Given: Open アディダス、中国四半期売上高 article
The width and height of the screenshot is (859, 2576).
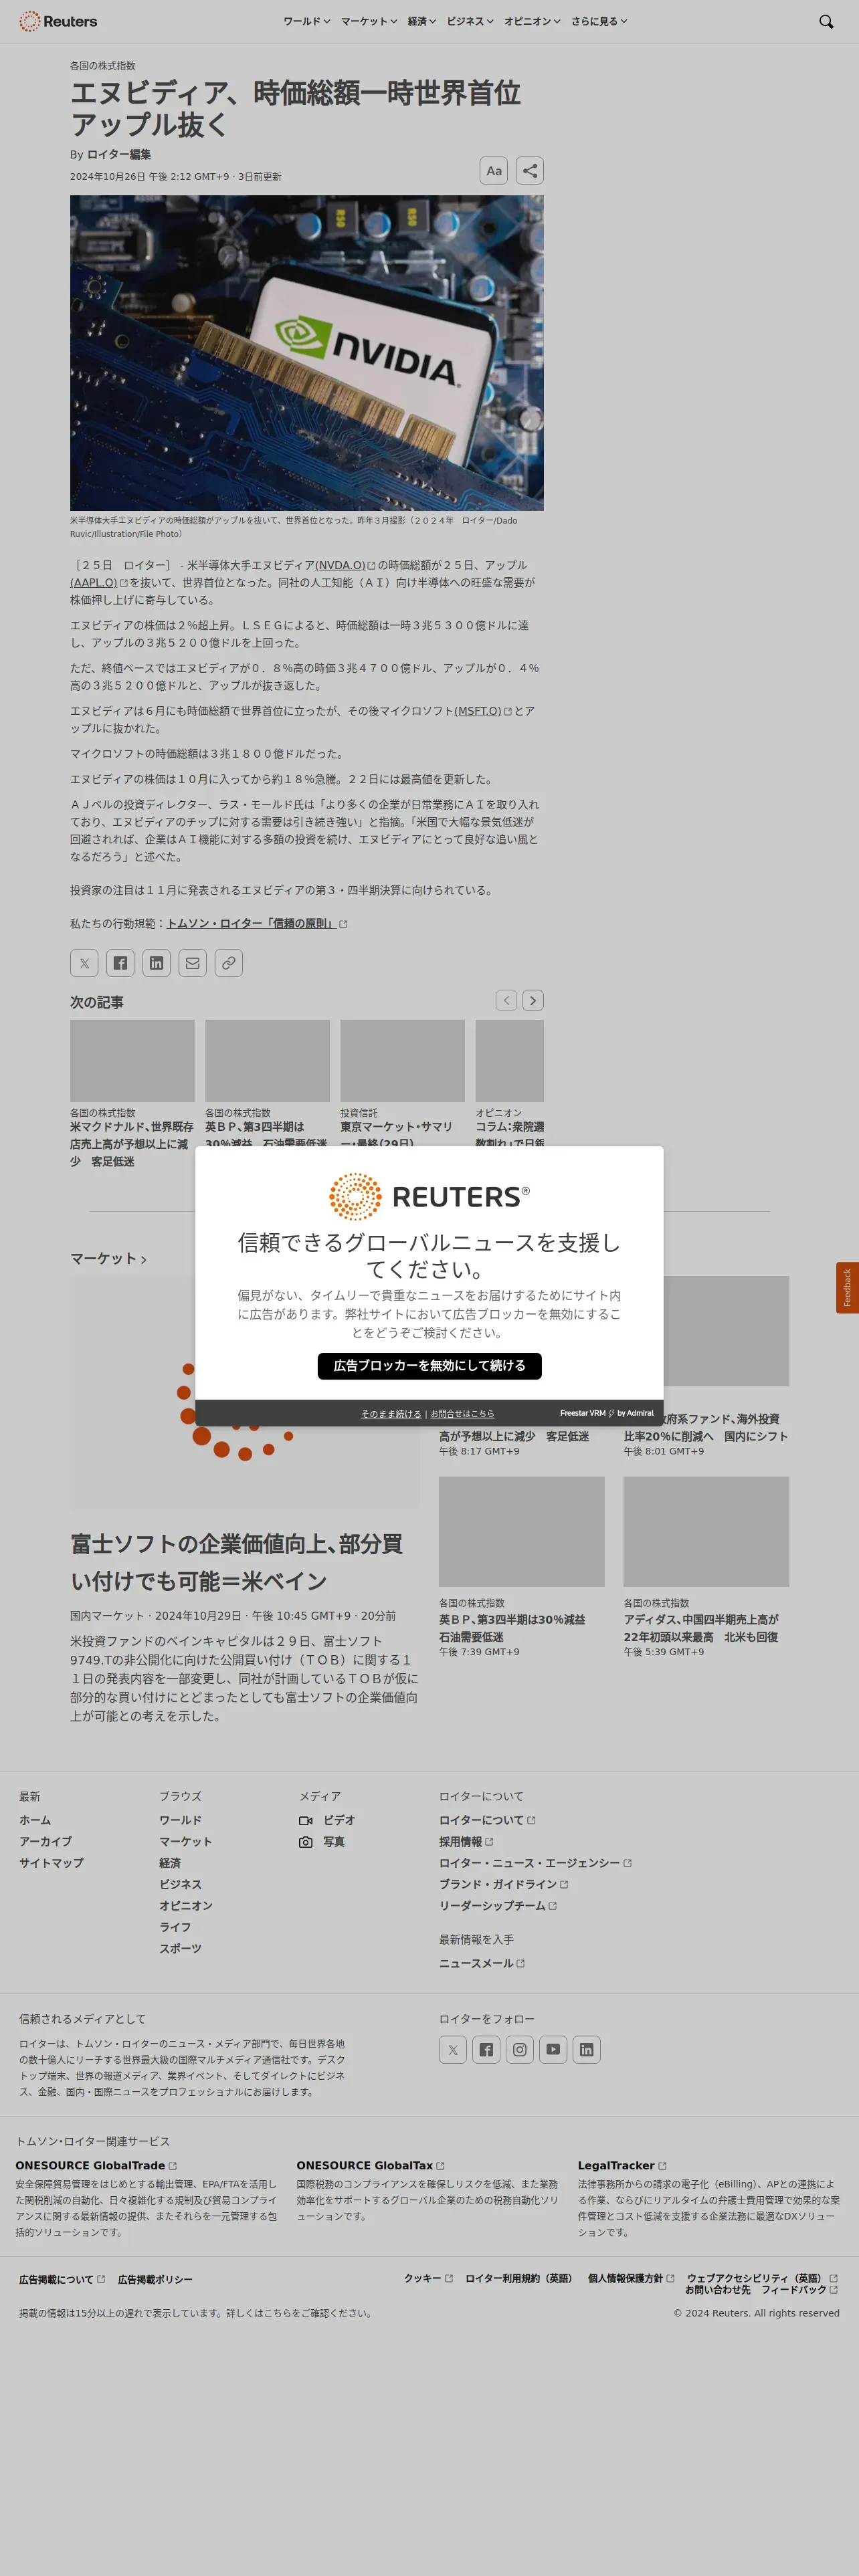Looking at the screenshot, I should (x=701, y=1628).
